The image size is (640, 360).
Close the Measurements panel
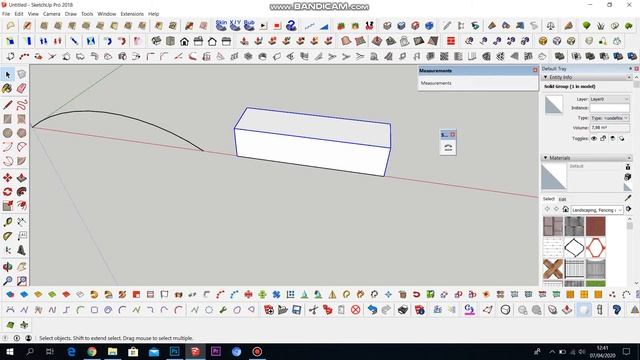point(535,70)
